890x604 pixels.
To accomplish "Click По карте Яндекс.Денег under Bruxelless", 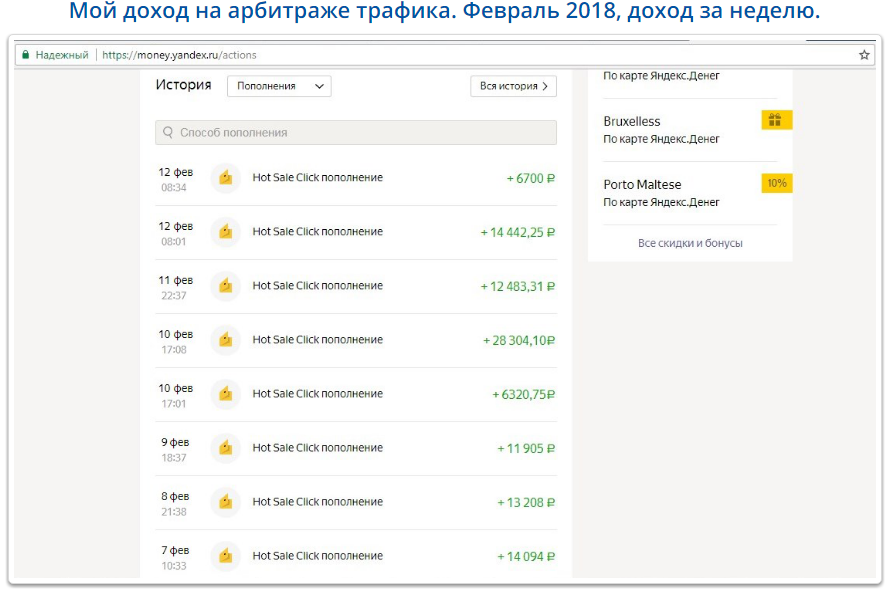I will (x=661, y=139).
